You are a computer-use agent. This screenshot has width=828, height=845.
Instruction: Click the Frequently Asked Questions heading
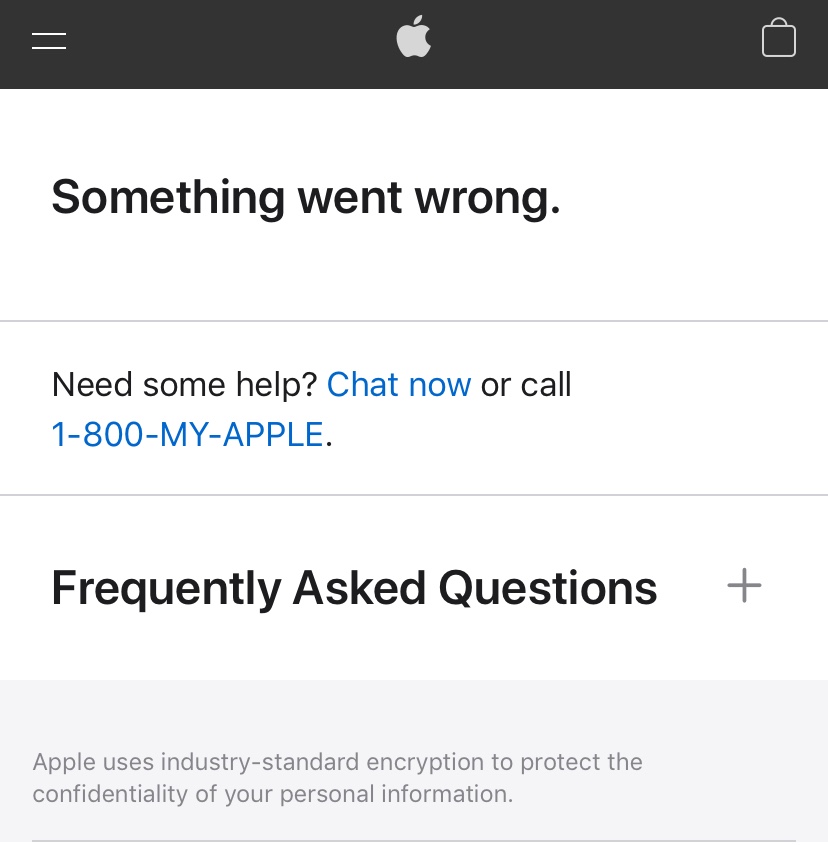click(x=354, y=587)
